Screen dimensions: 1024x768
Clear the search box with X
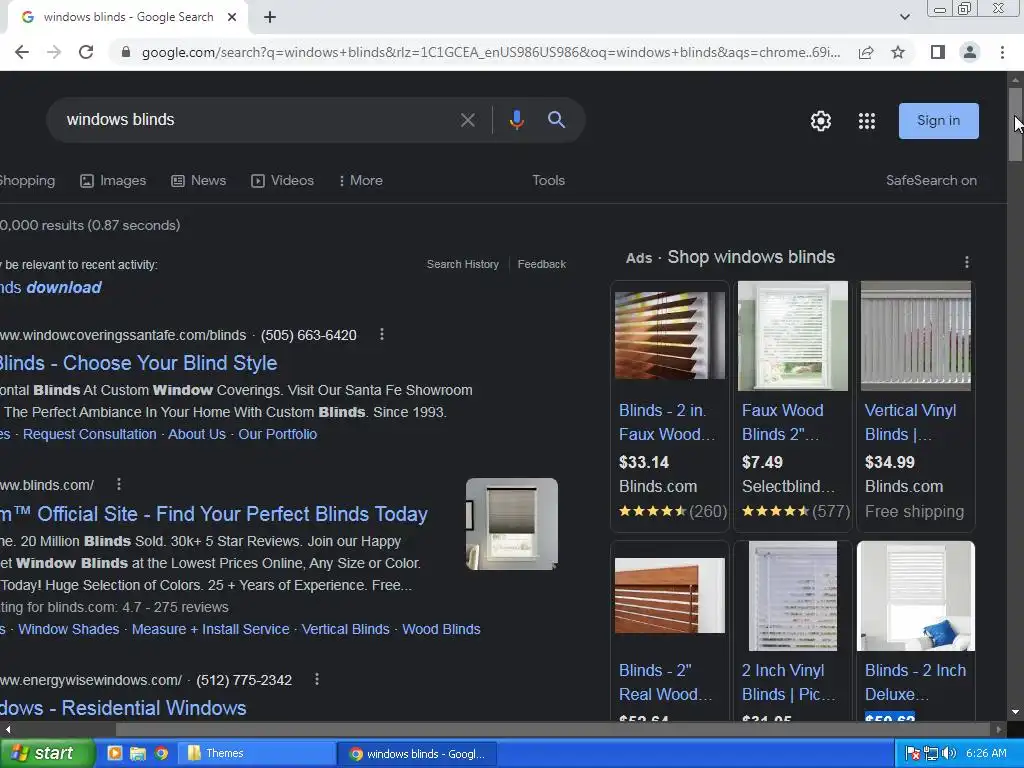(468, 120)
